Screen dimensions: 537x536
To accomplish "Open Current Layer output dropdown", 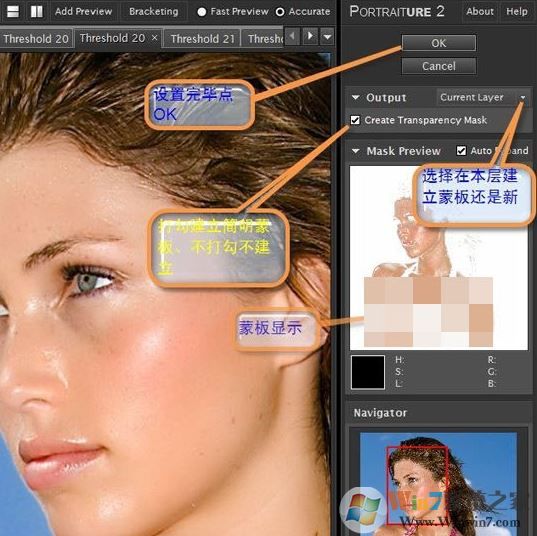I will [483, 97].
